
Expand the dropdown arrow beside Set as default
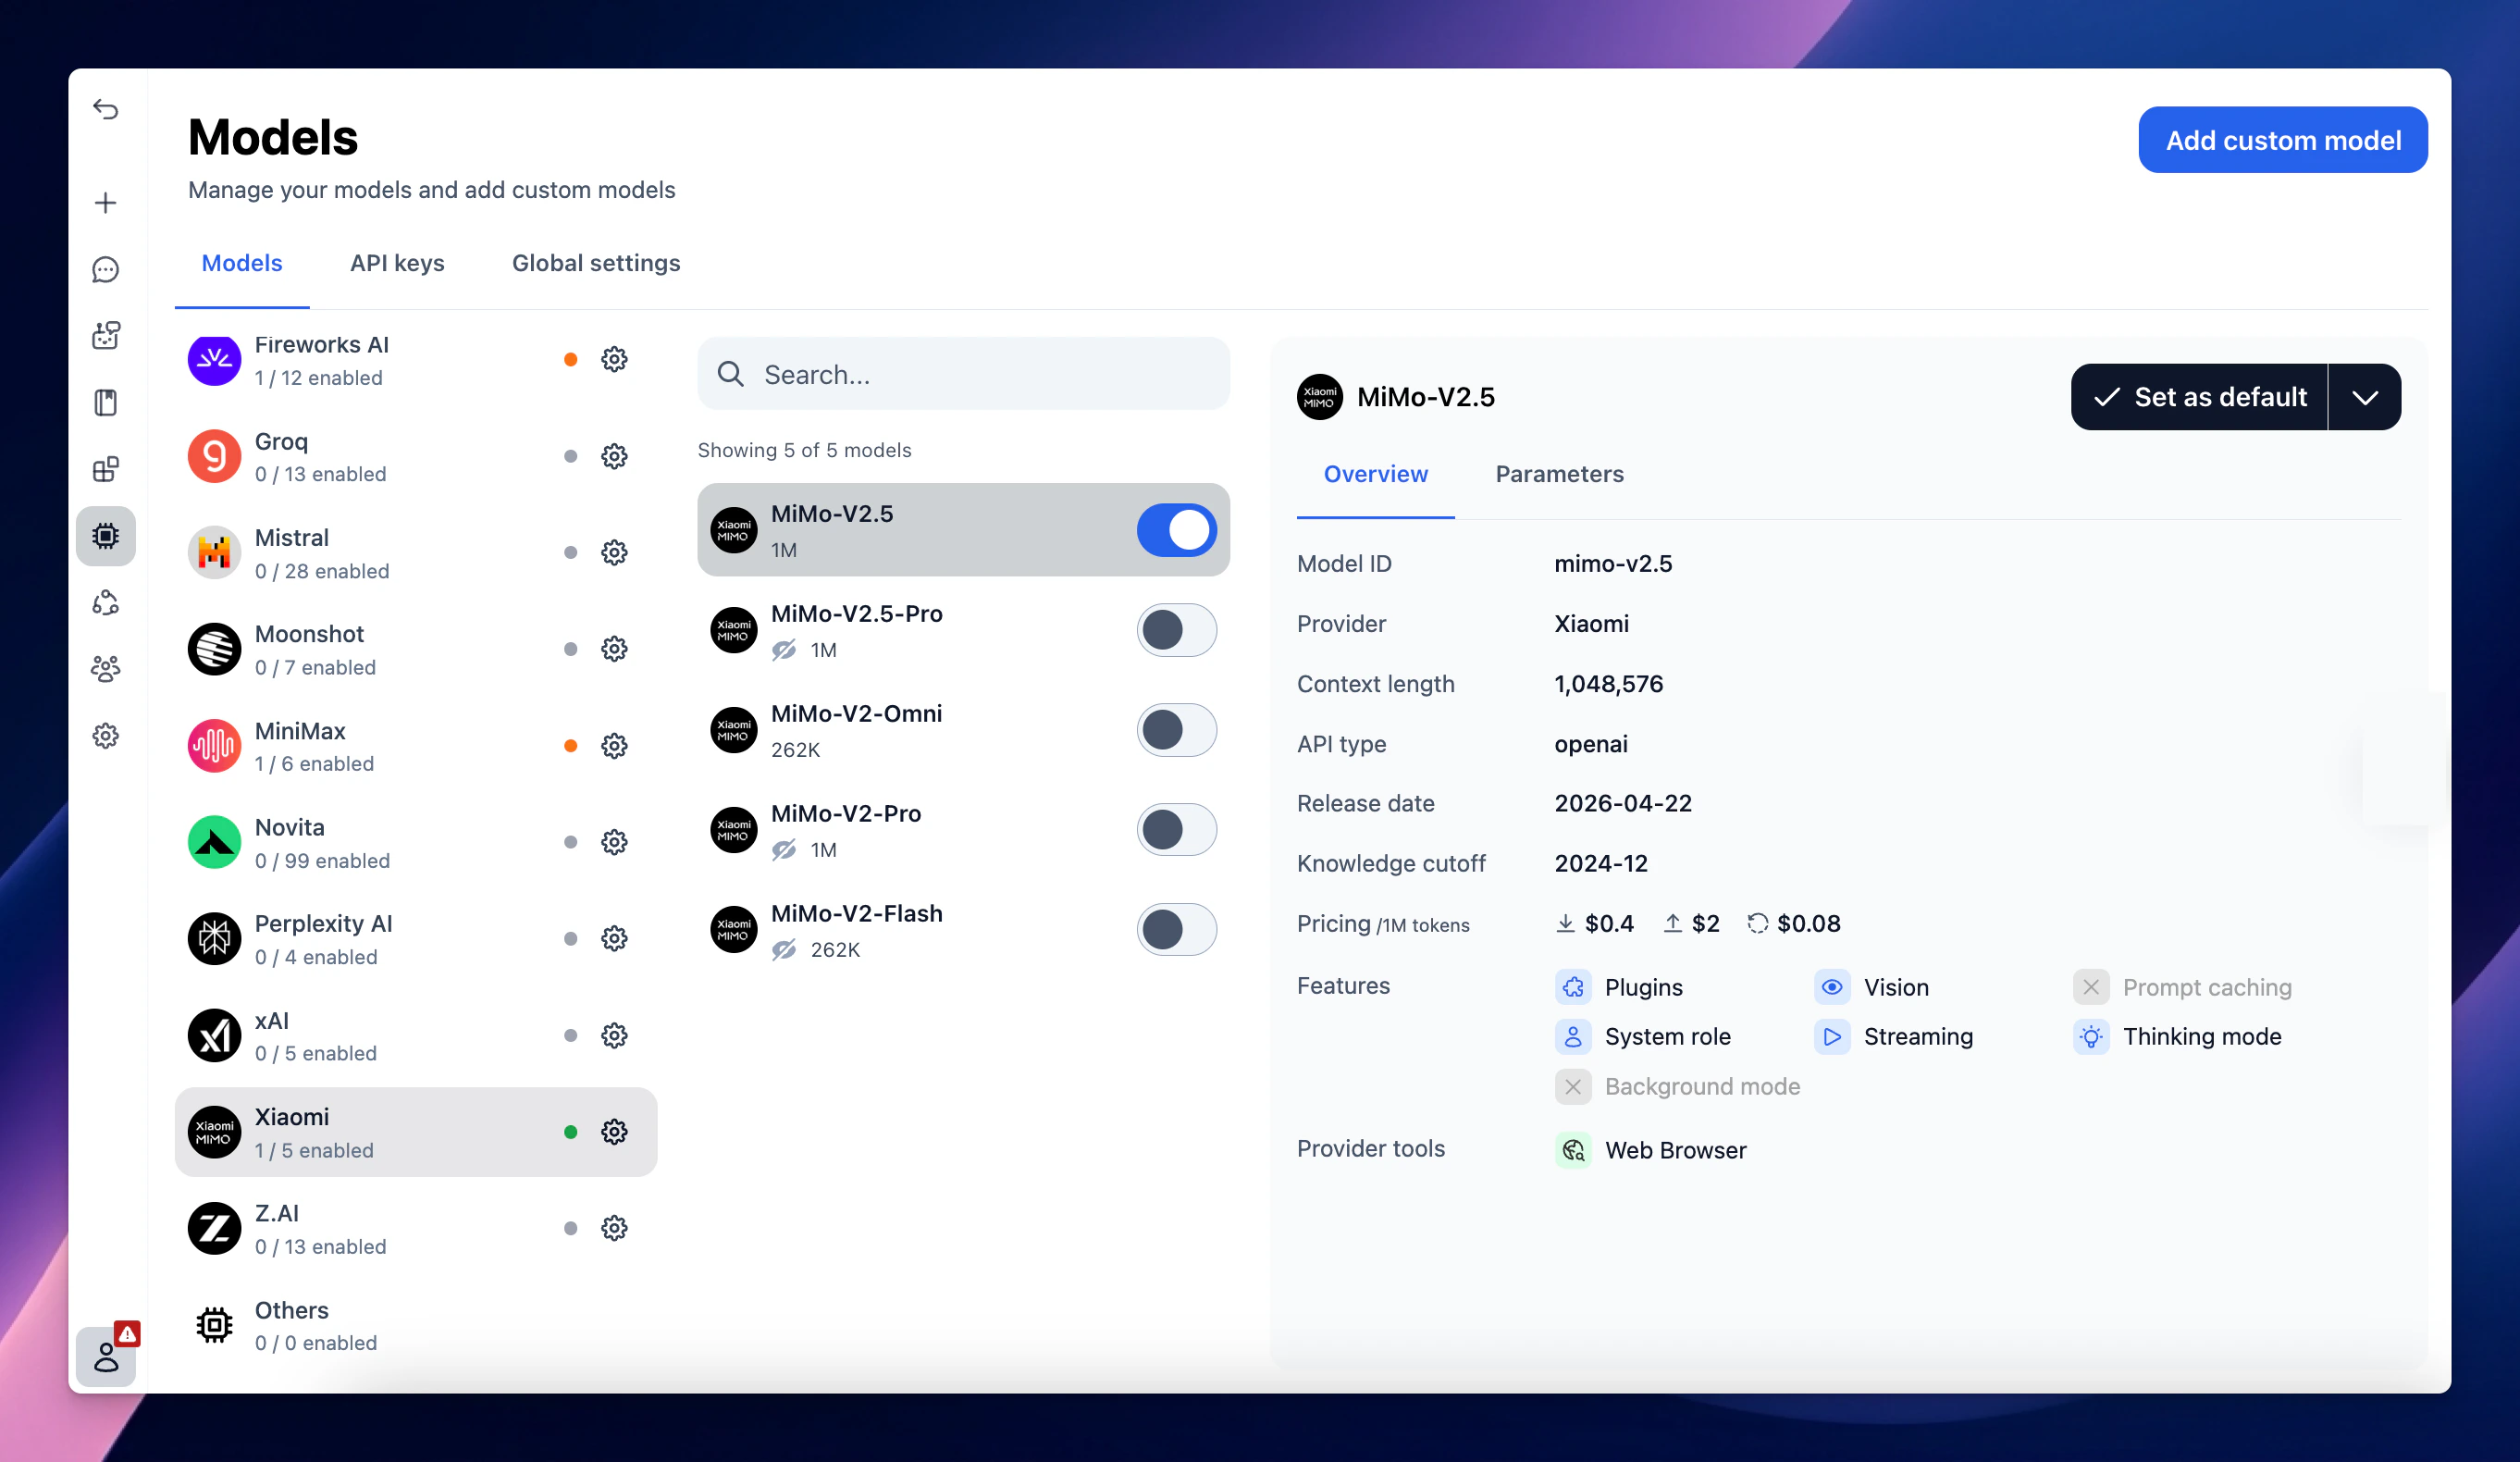pos(2364,397)
